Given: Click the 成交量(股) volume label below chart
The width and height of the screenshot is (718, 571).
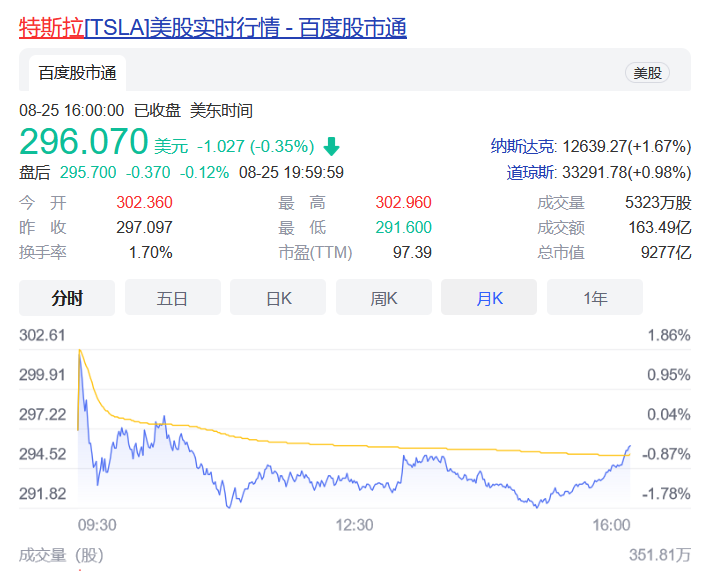Looking at the screenshot, I should tap(58, 554).
